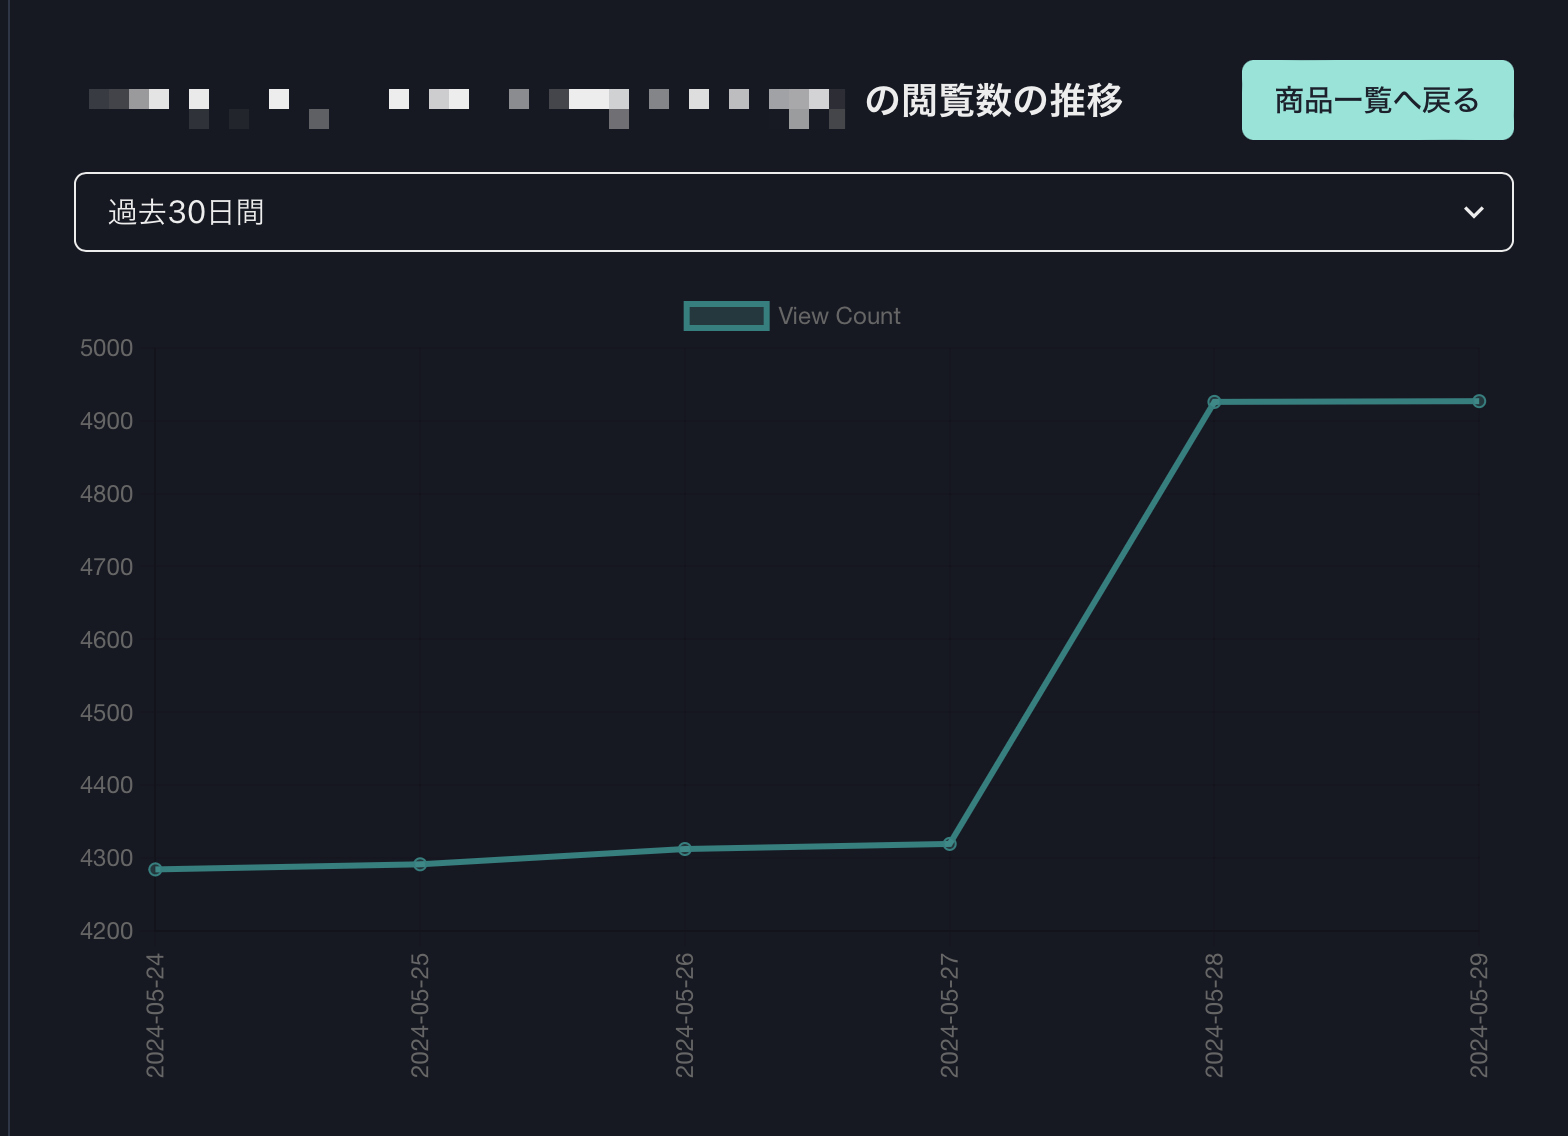The width and height of the screenshot is (1568, 1136).
Task: Click the data point for 2024-05-29
Action: click(1479, 401)
